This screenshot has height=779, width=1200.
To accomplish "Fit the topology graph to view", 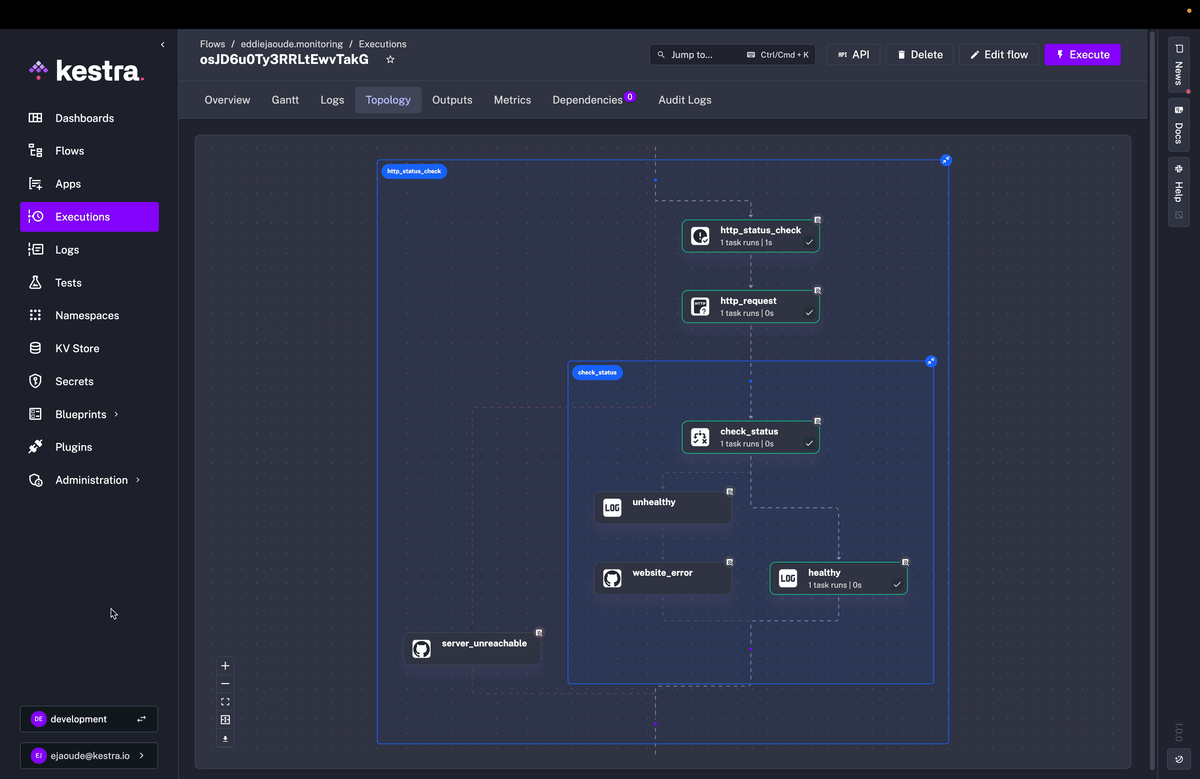I will coord(225,702).
